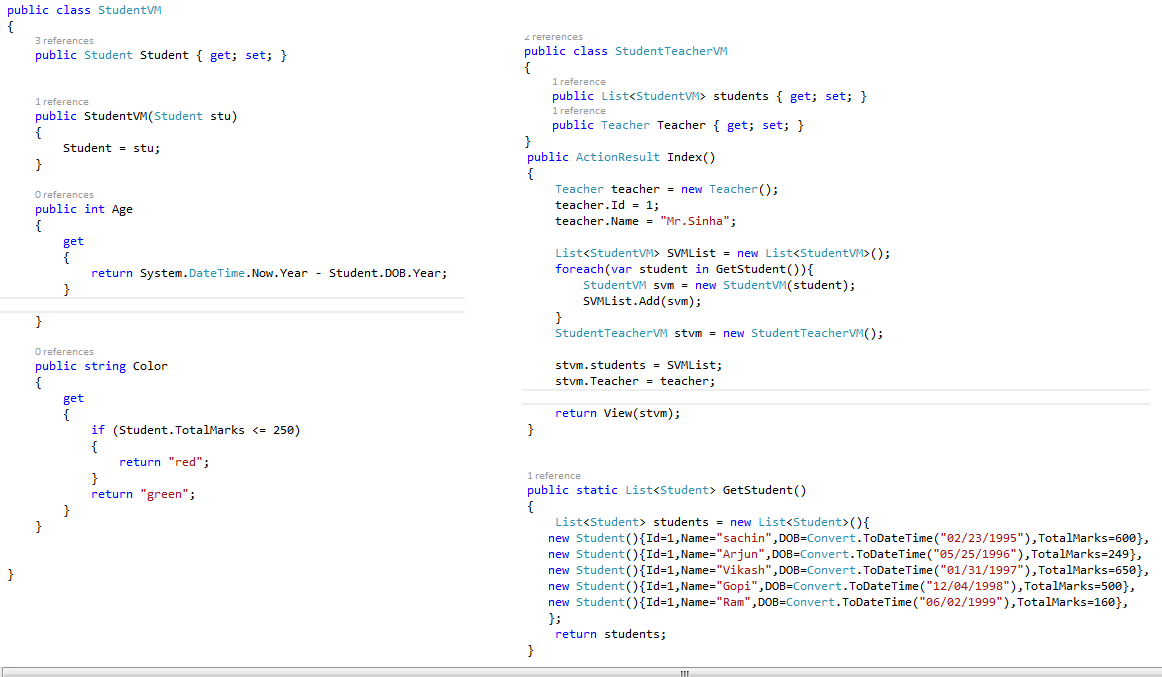Place cursor on the "green" string literal
This screenshot has height=677, width=1162.
pyautogui.click(x=165, y=495)
